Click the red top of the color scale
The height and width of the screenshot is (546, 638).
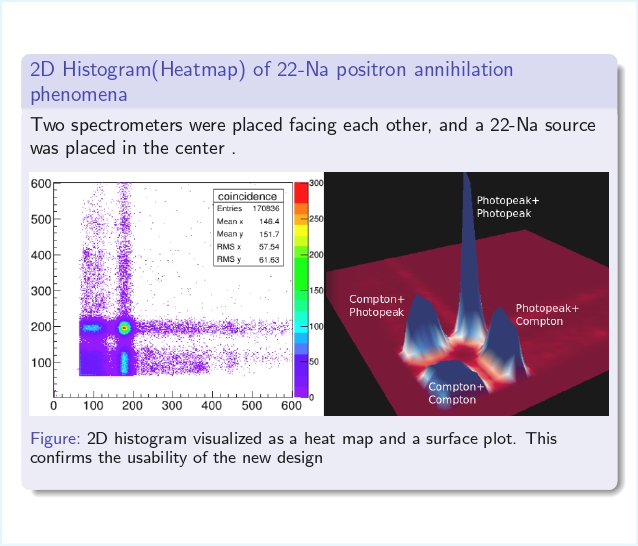click(301, 192)
